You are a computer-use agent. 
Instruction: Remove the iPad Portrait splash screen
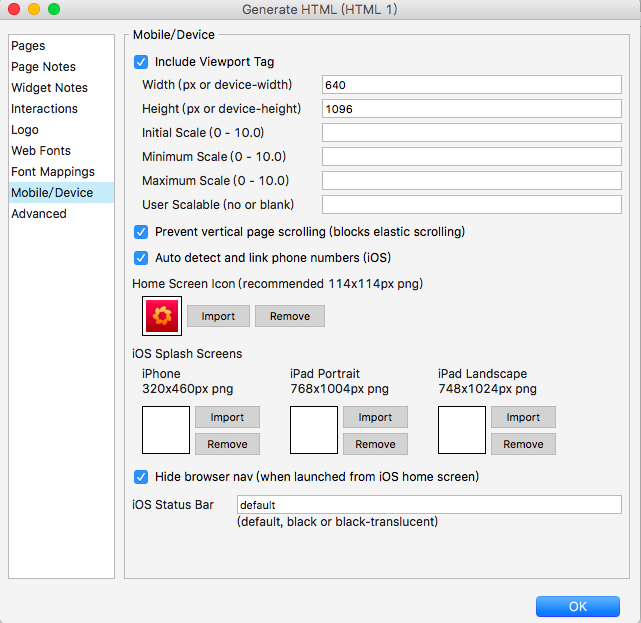pos(375,444)
